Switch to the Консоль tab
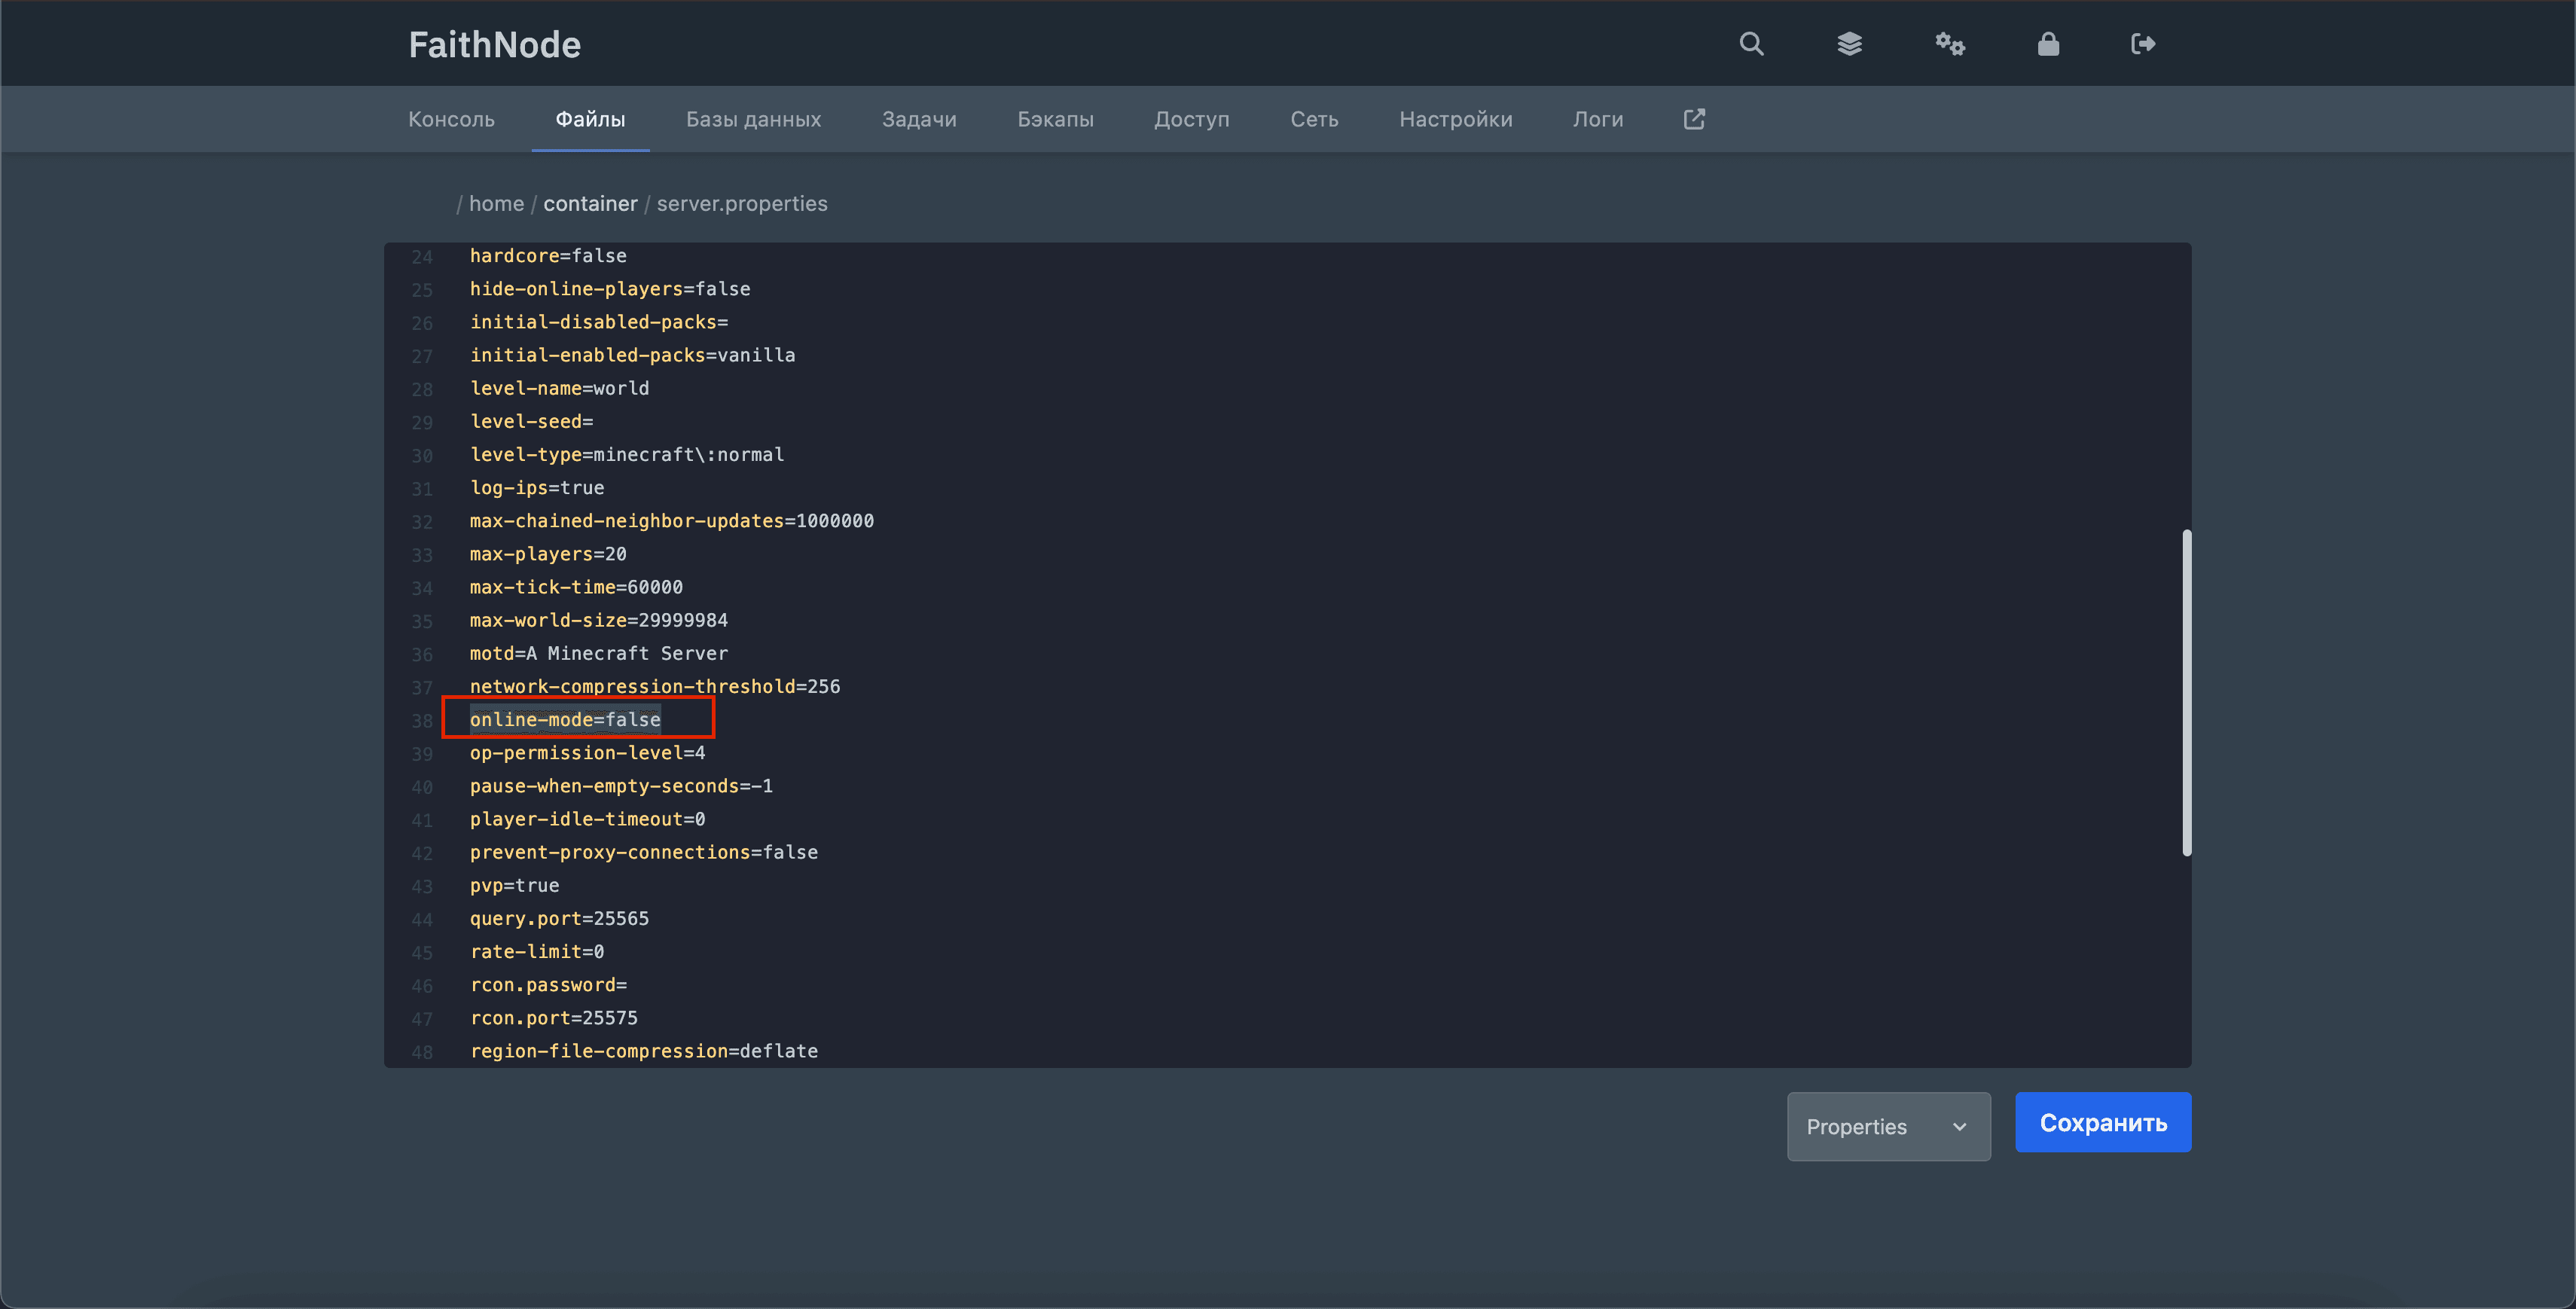The width and height of the screenshot is (2576, 1309). [451, 119]
